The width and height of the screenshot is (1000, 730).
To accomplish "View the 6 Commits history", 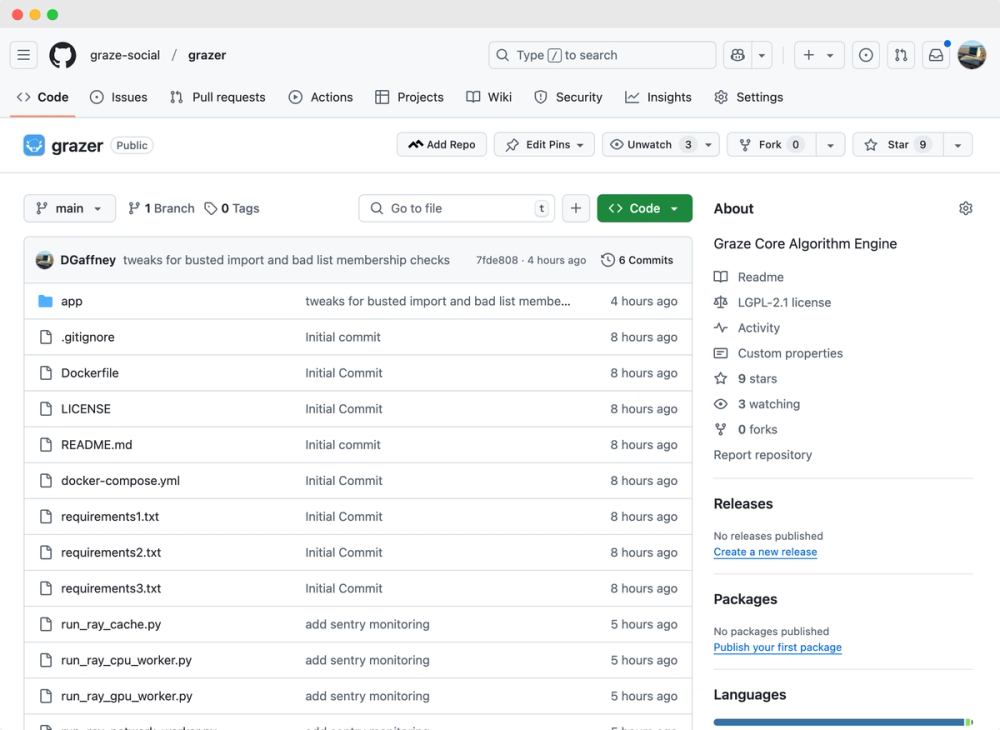I will click(637, 260).
